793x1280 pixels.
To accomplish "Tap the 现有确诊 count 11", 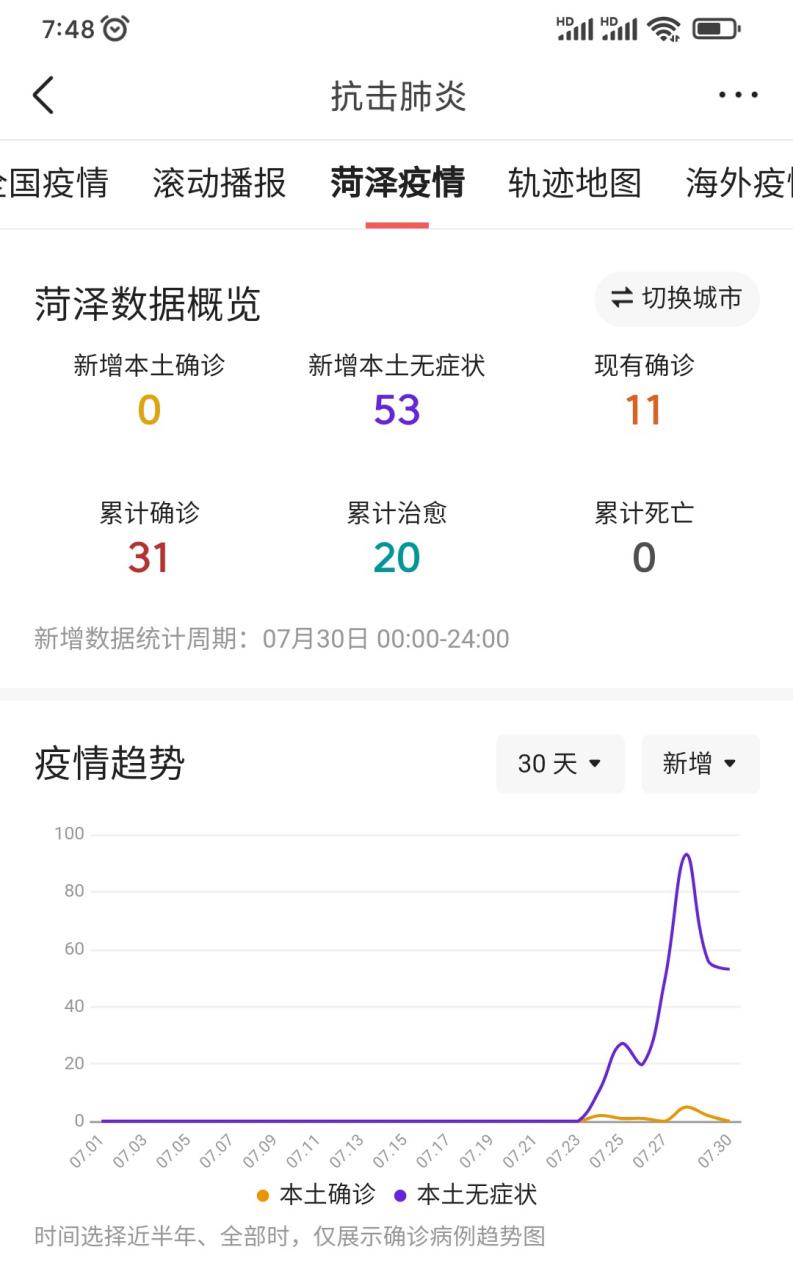I will click(643, 410).
